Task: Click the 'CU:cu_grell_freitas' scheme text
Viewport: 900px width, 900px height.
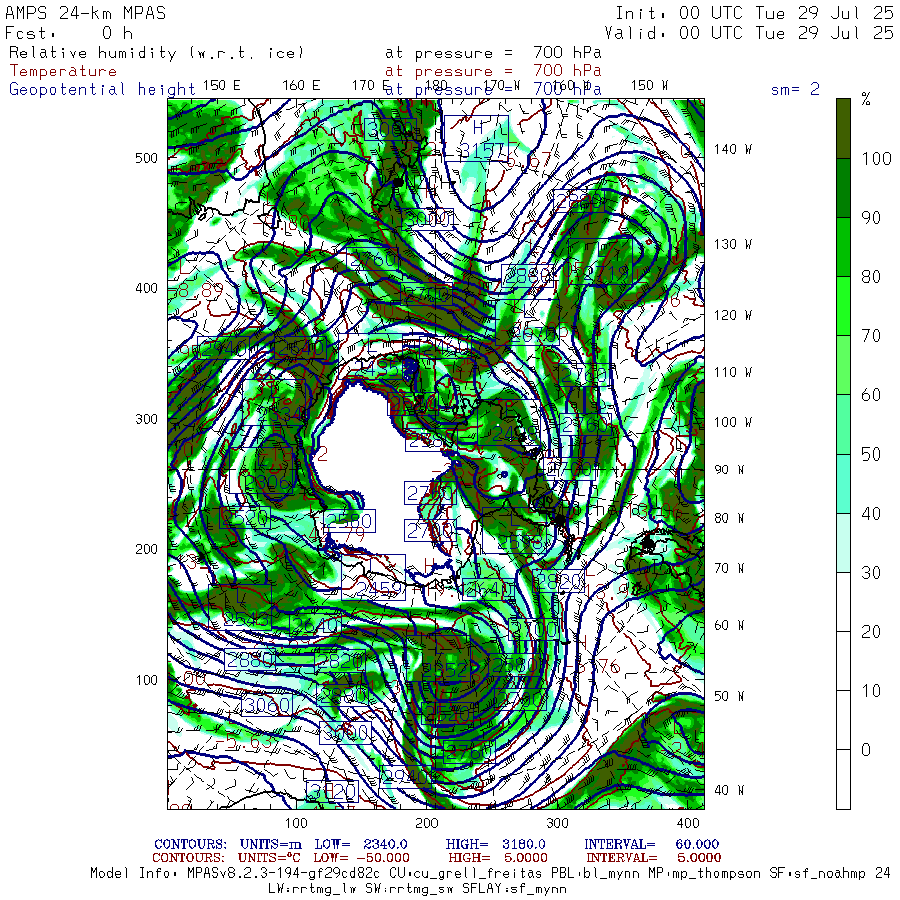Action: (464, 874)
